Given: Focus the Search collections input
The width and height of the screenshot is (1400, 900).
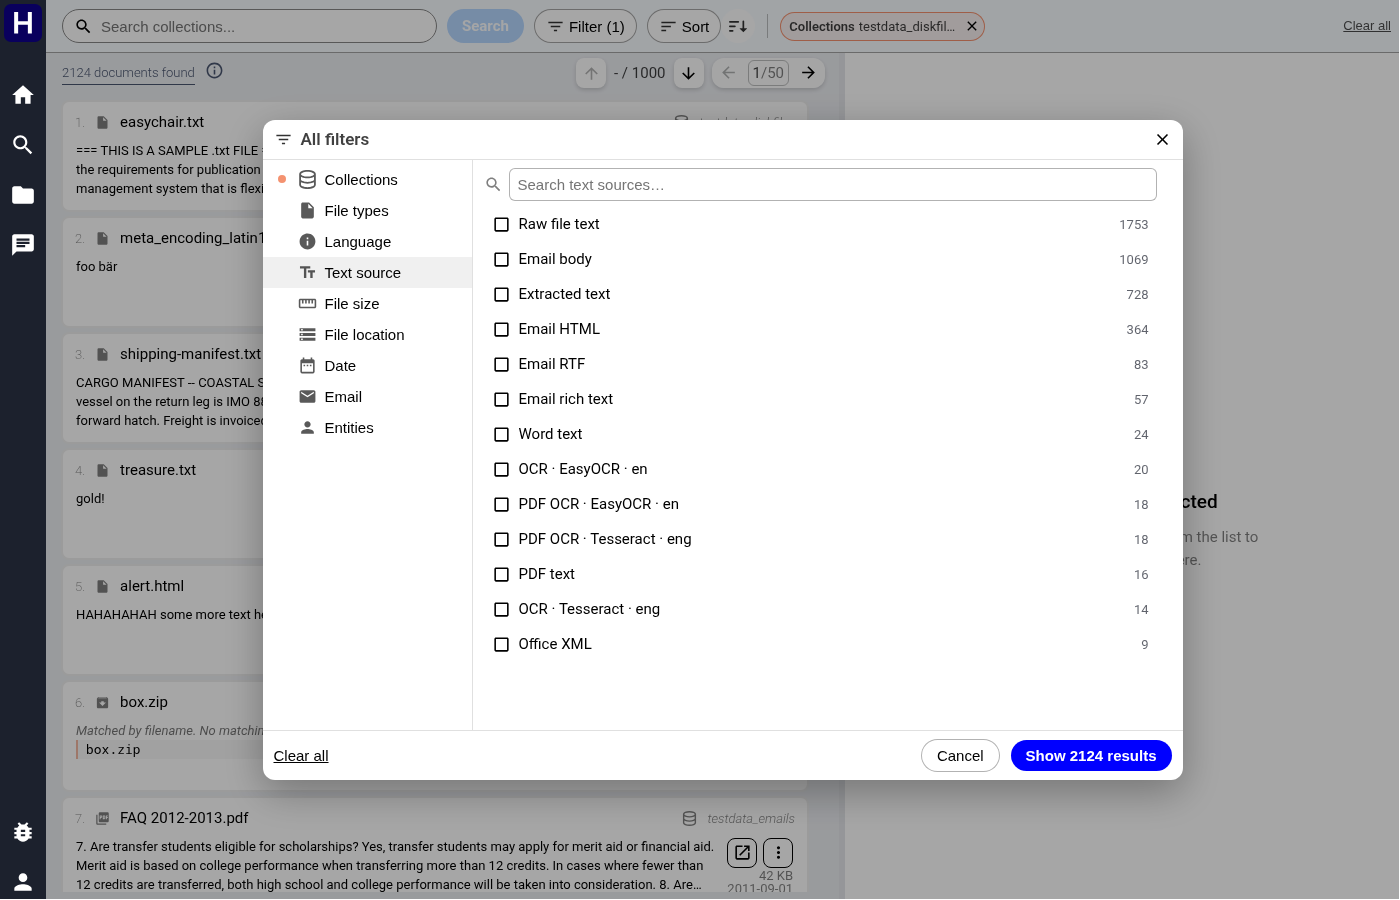Looking at the screenshot, I should (250, 26).
